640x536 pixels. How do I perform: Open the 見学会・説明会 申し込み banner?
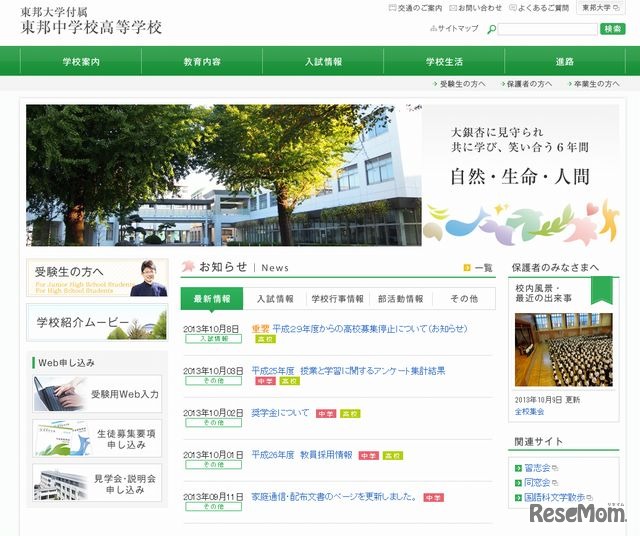click(x=97, y=483)
